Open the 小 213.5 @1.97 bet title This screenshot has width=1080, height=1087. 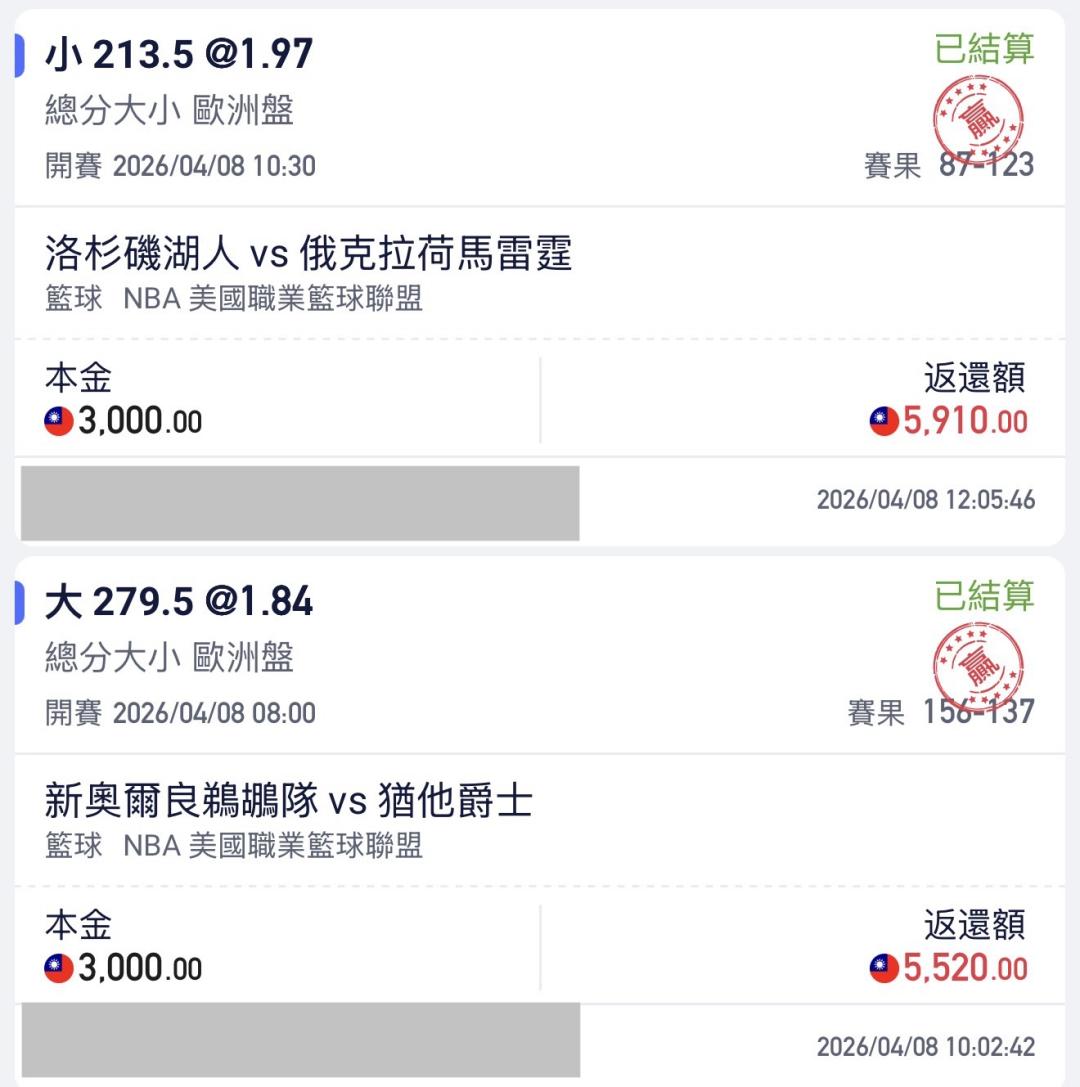(179, 55)
